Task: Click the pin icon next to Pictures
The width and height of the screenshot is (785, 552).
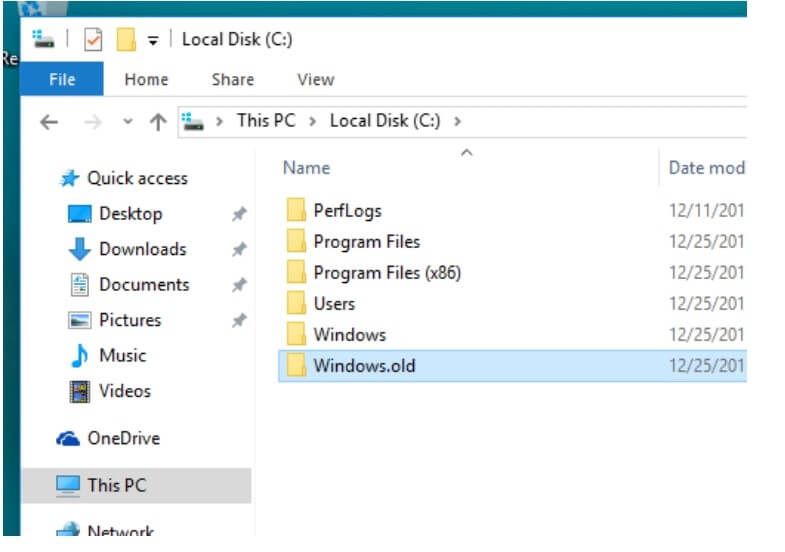Action: pyautogui.click(x=239, y=320)
